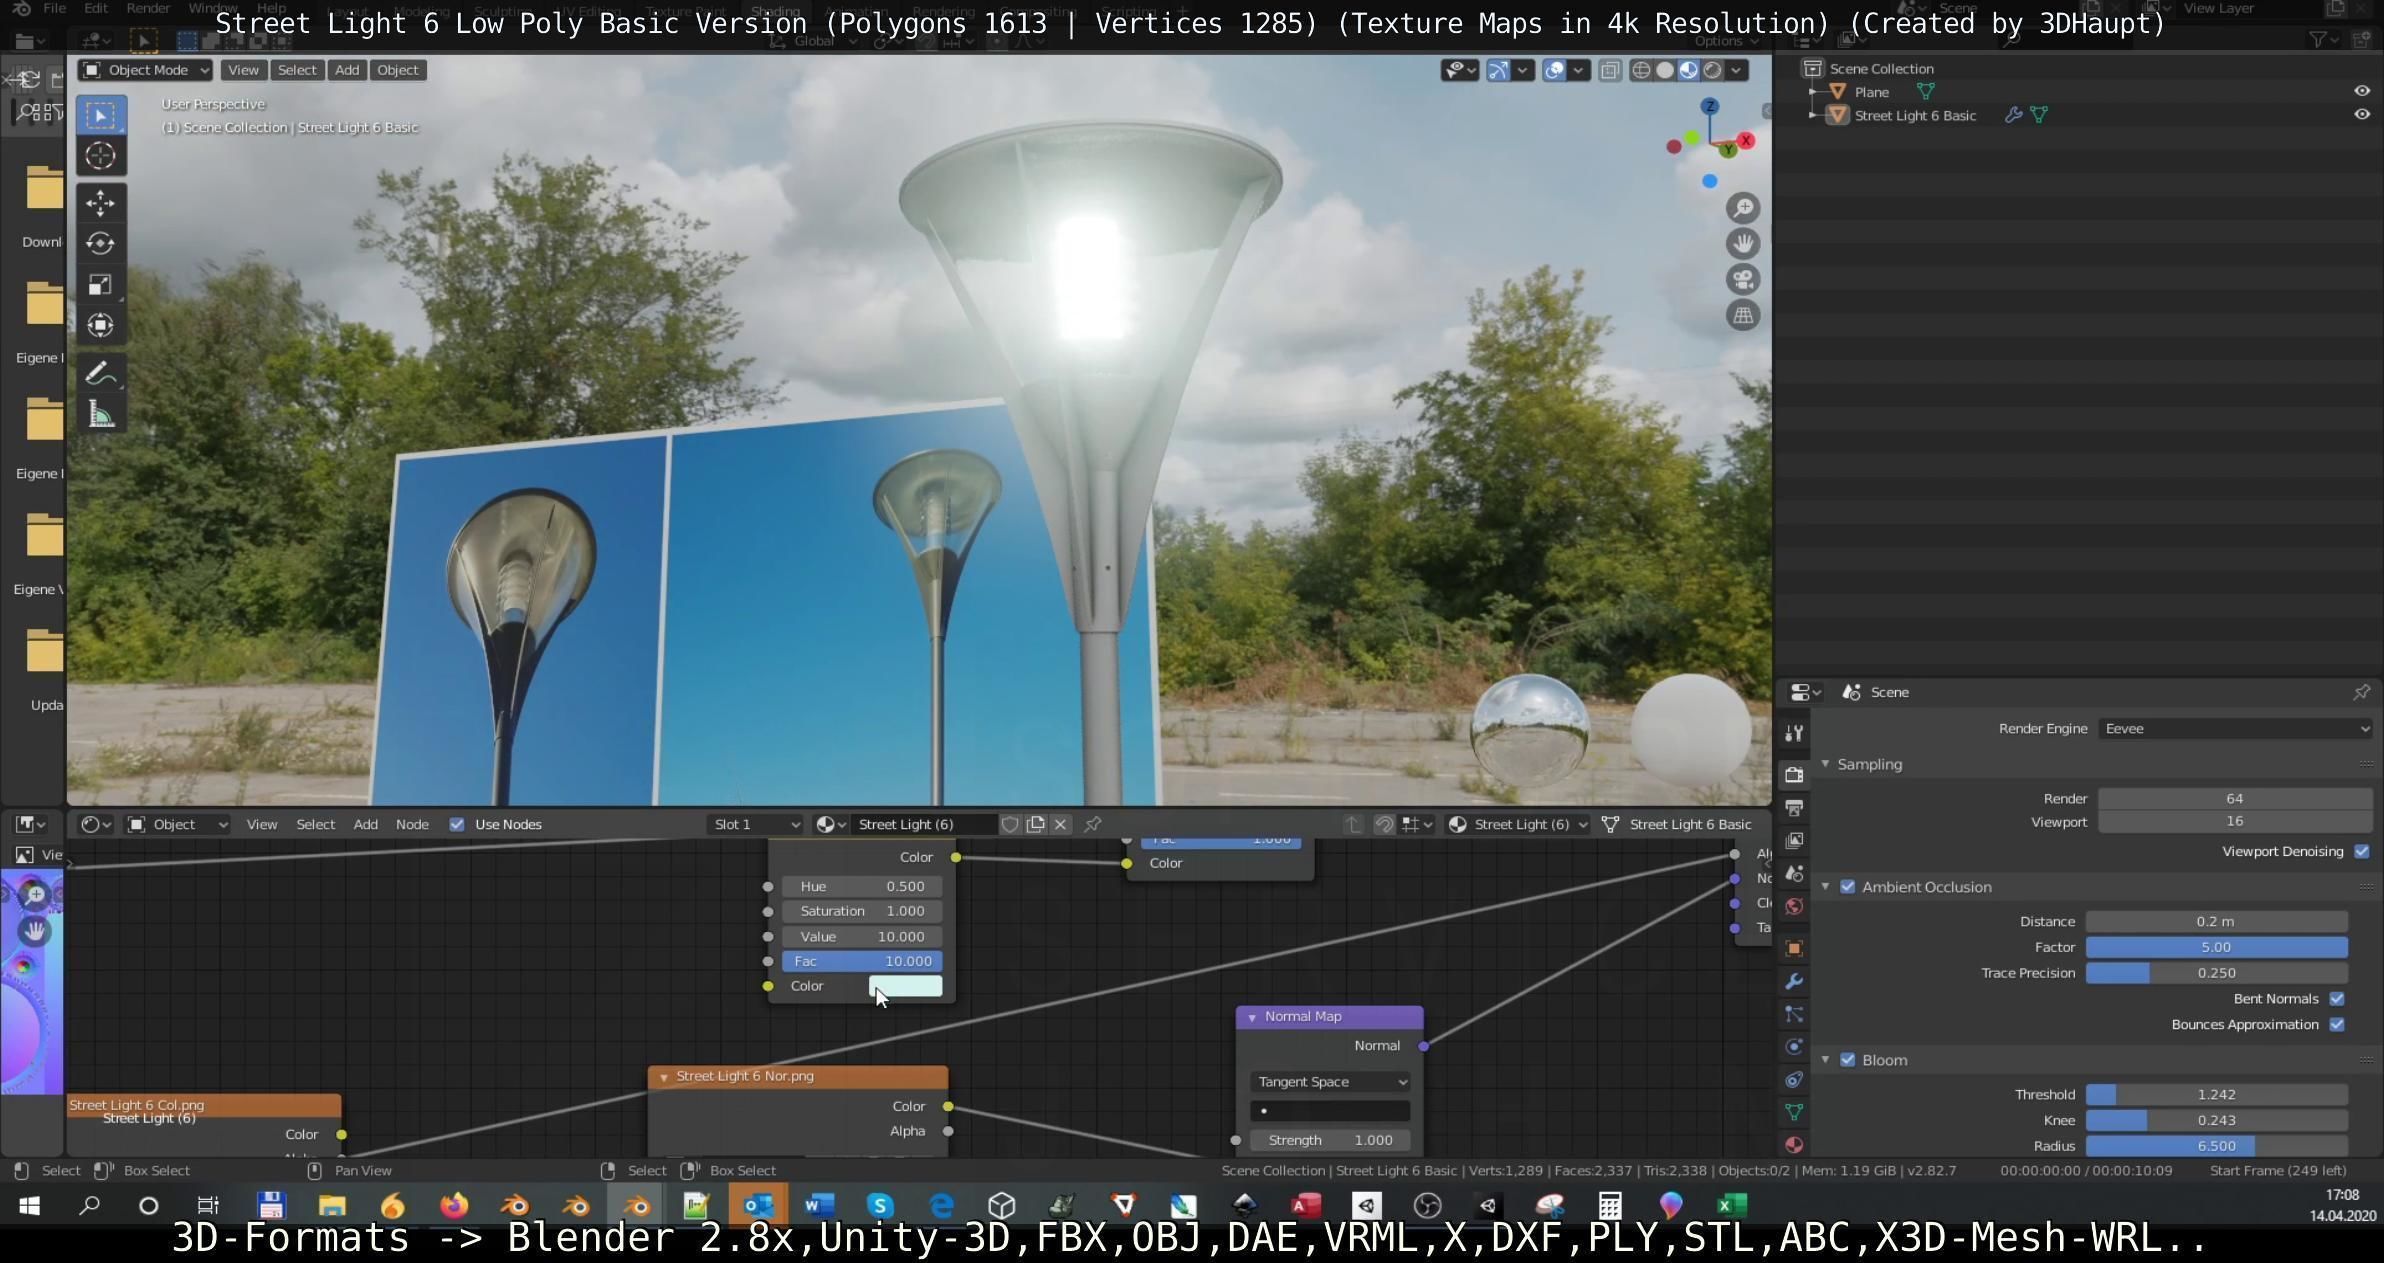The width and height of the screenshot is (2384, 1263).
Task: Open the Output properties tab
Action: tap(1794, 808)
